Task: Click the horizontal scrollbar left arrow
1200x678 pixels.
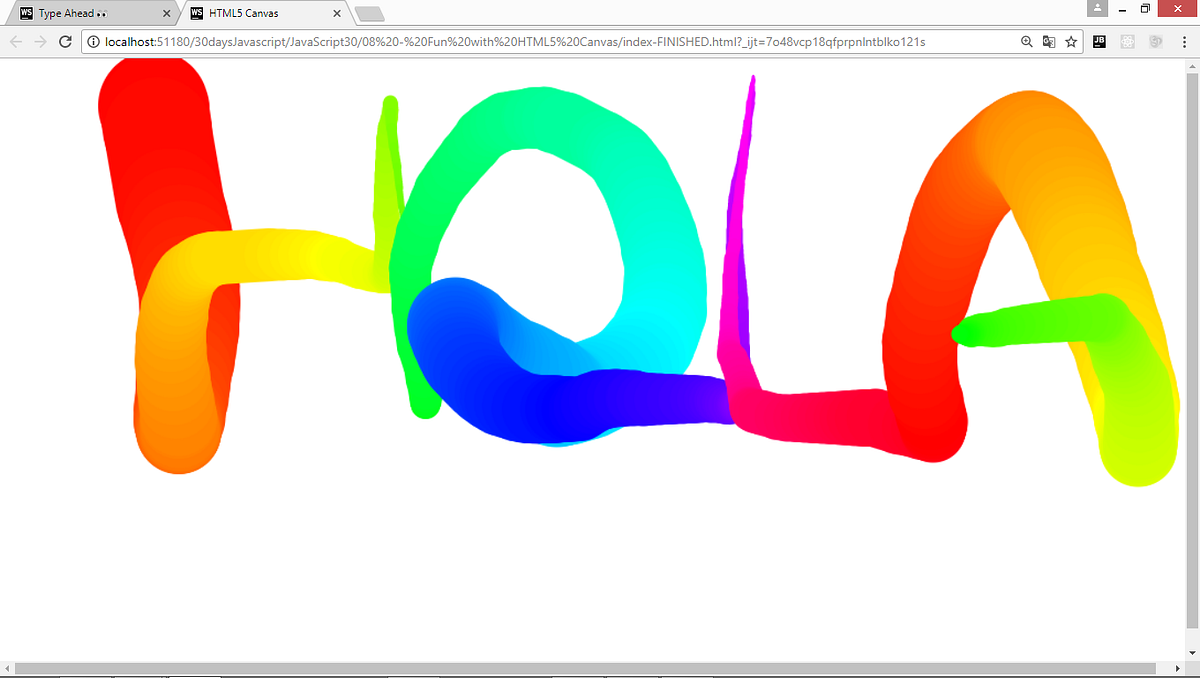Action: 6,670
